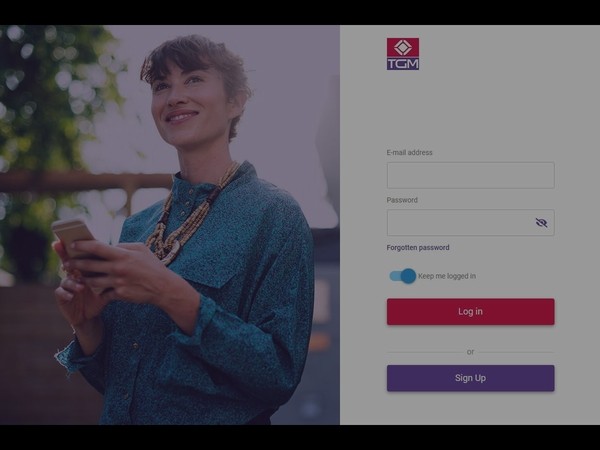
Task: Click the TGM logo
Action: (403, 54)
